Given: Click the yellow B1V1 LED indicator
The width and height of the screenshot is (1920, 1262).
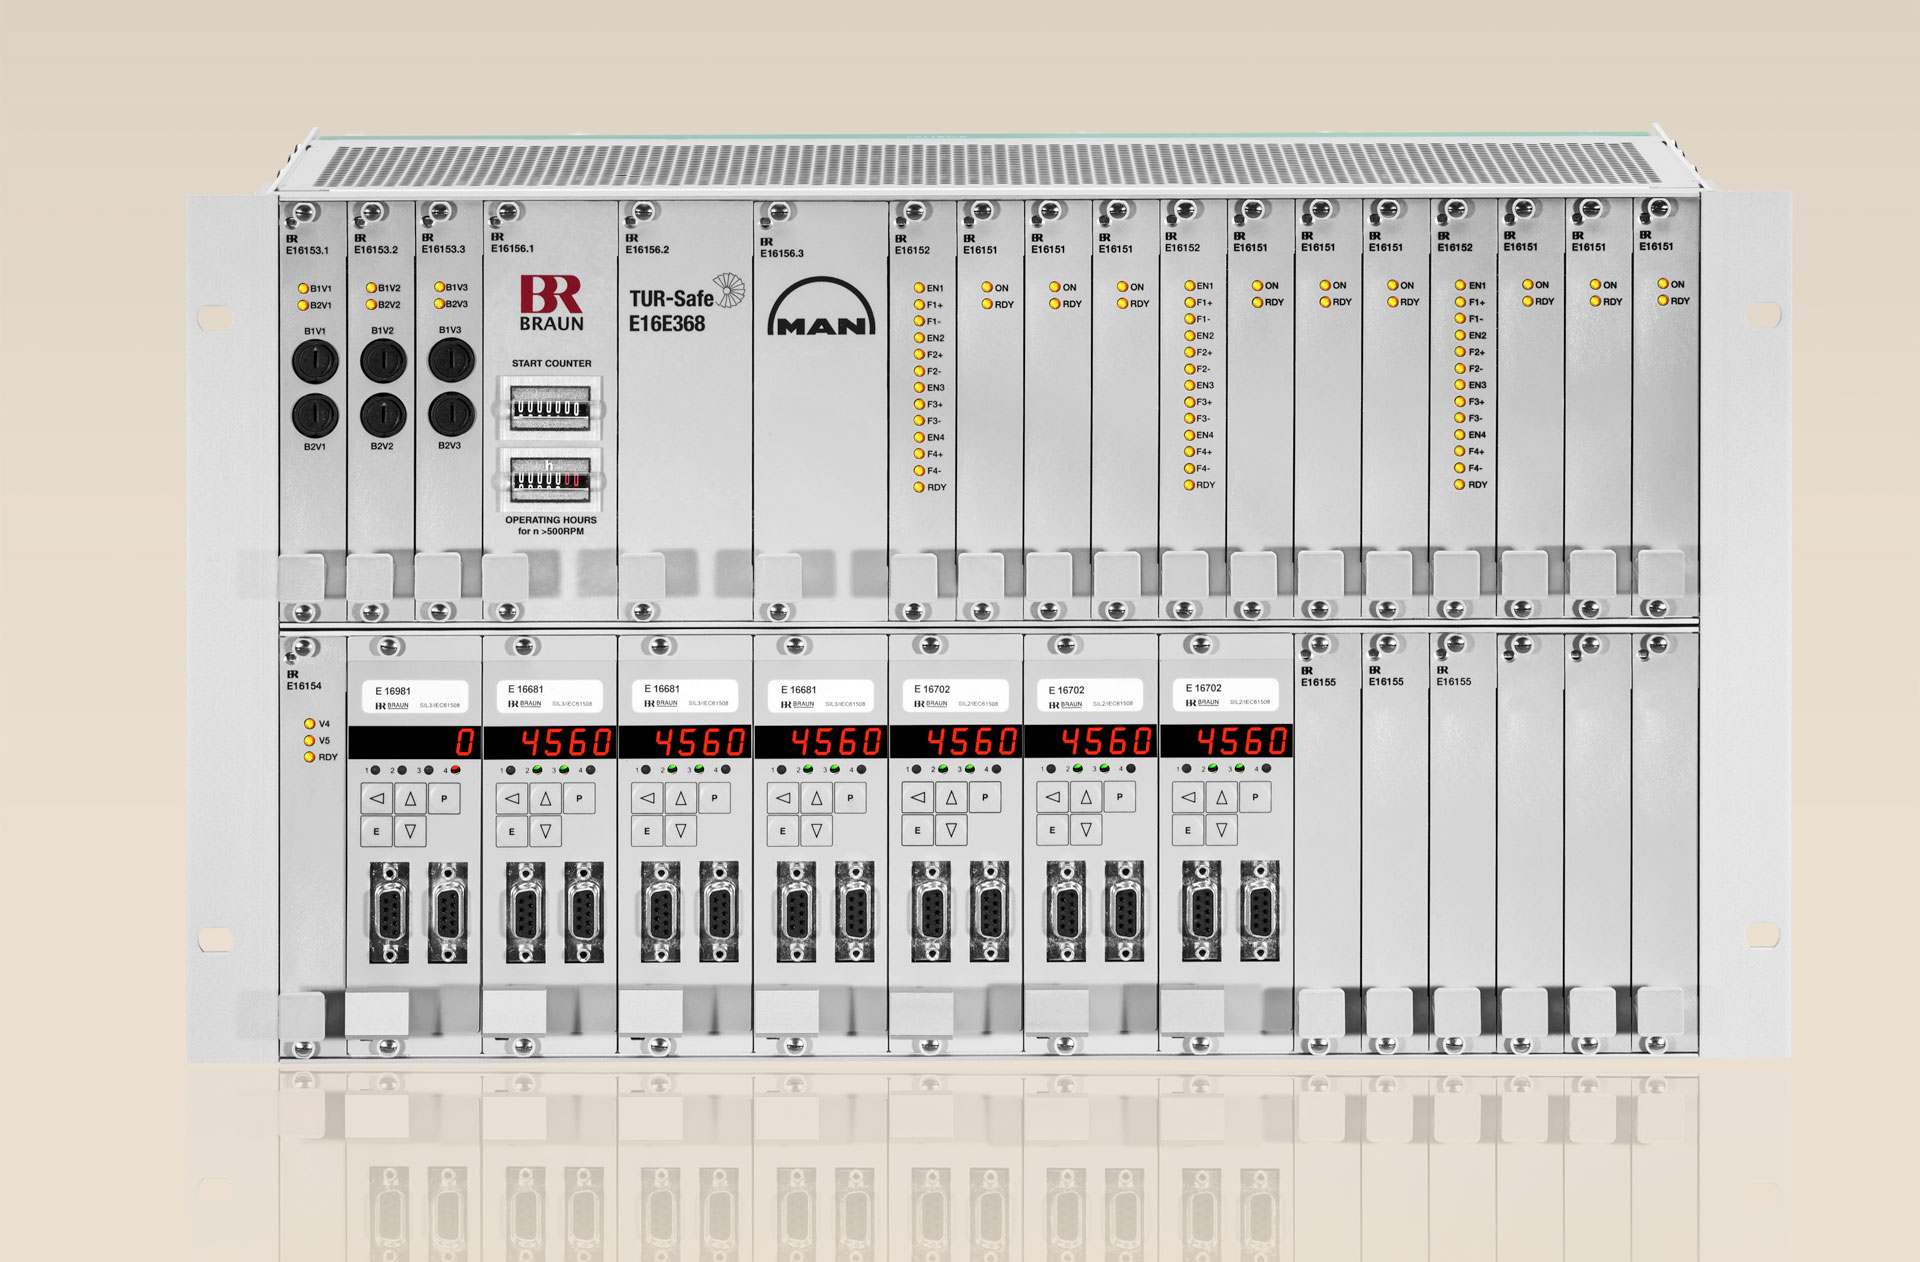Looking at the screenshot, I should pos(303,288).
